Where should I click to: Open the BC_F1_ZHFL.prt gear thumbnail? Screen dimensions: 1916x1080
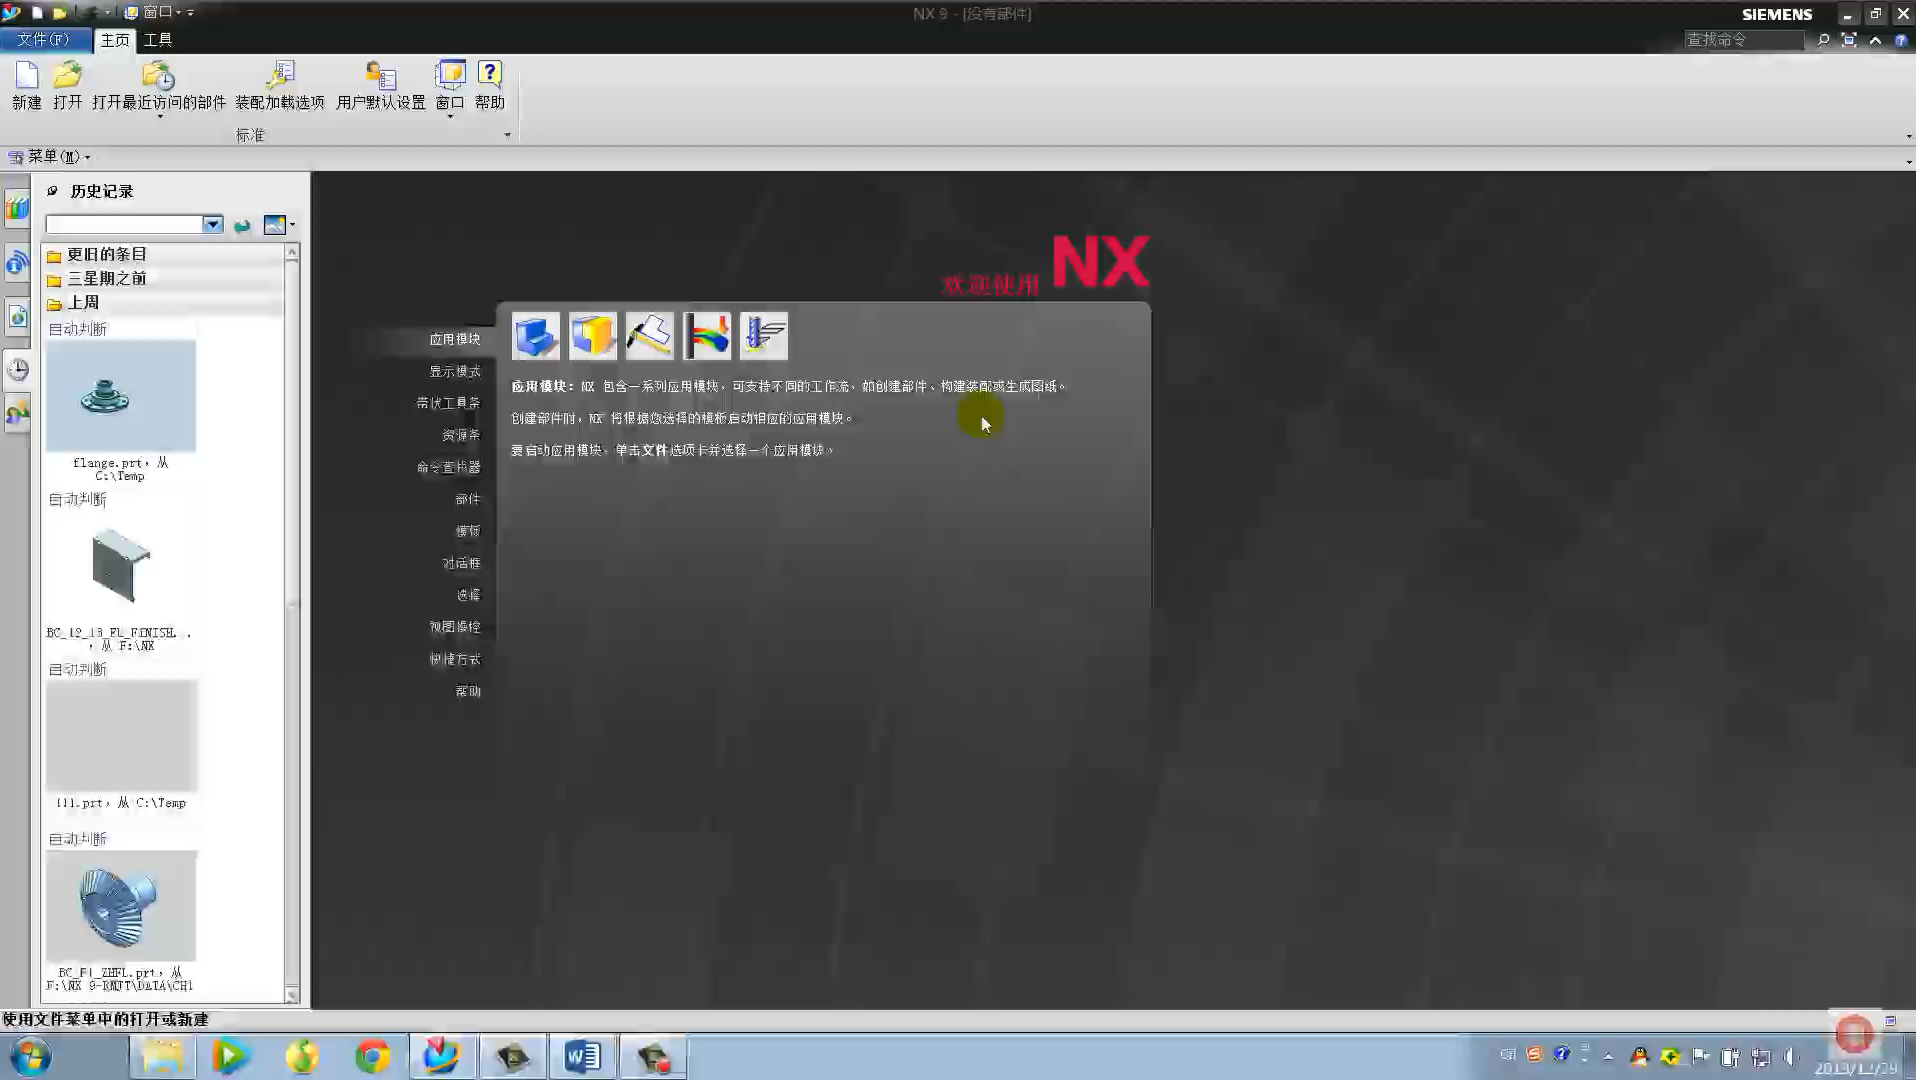pos(121,906)
